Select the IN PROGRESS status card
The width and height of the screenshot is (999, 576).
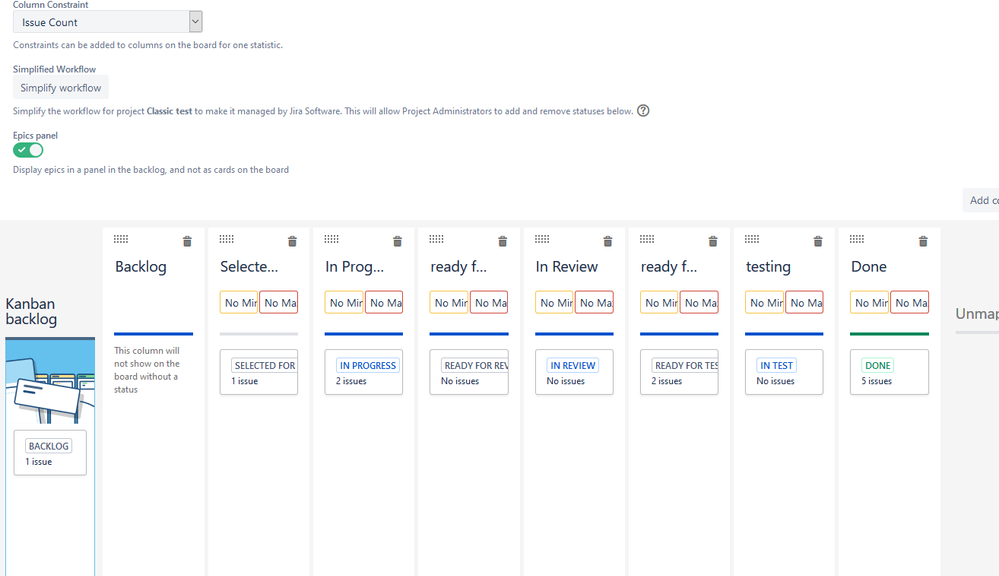[364, 372]
